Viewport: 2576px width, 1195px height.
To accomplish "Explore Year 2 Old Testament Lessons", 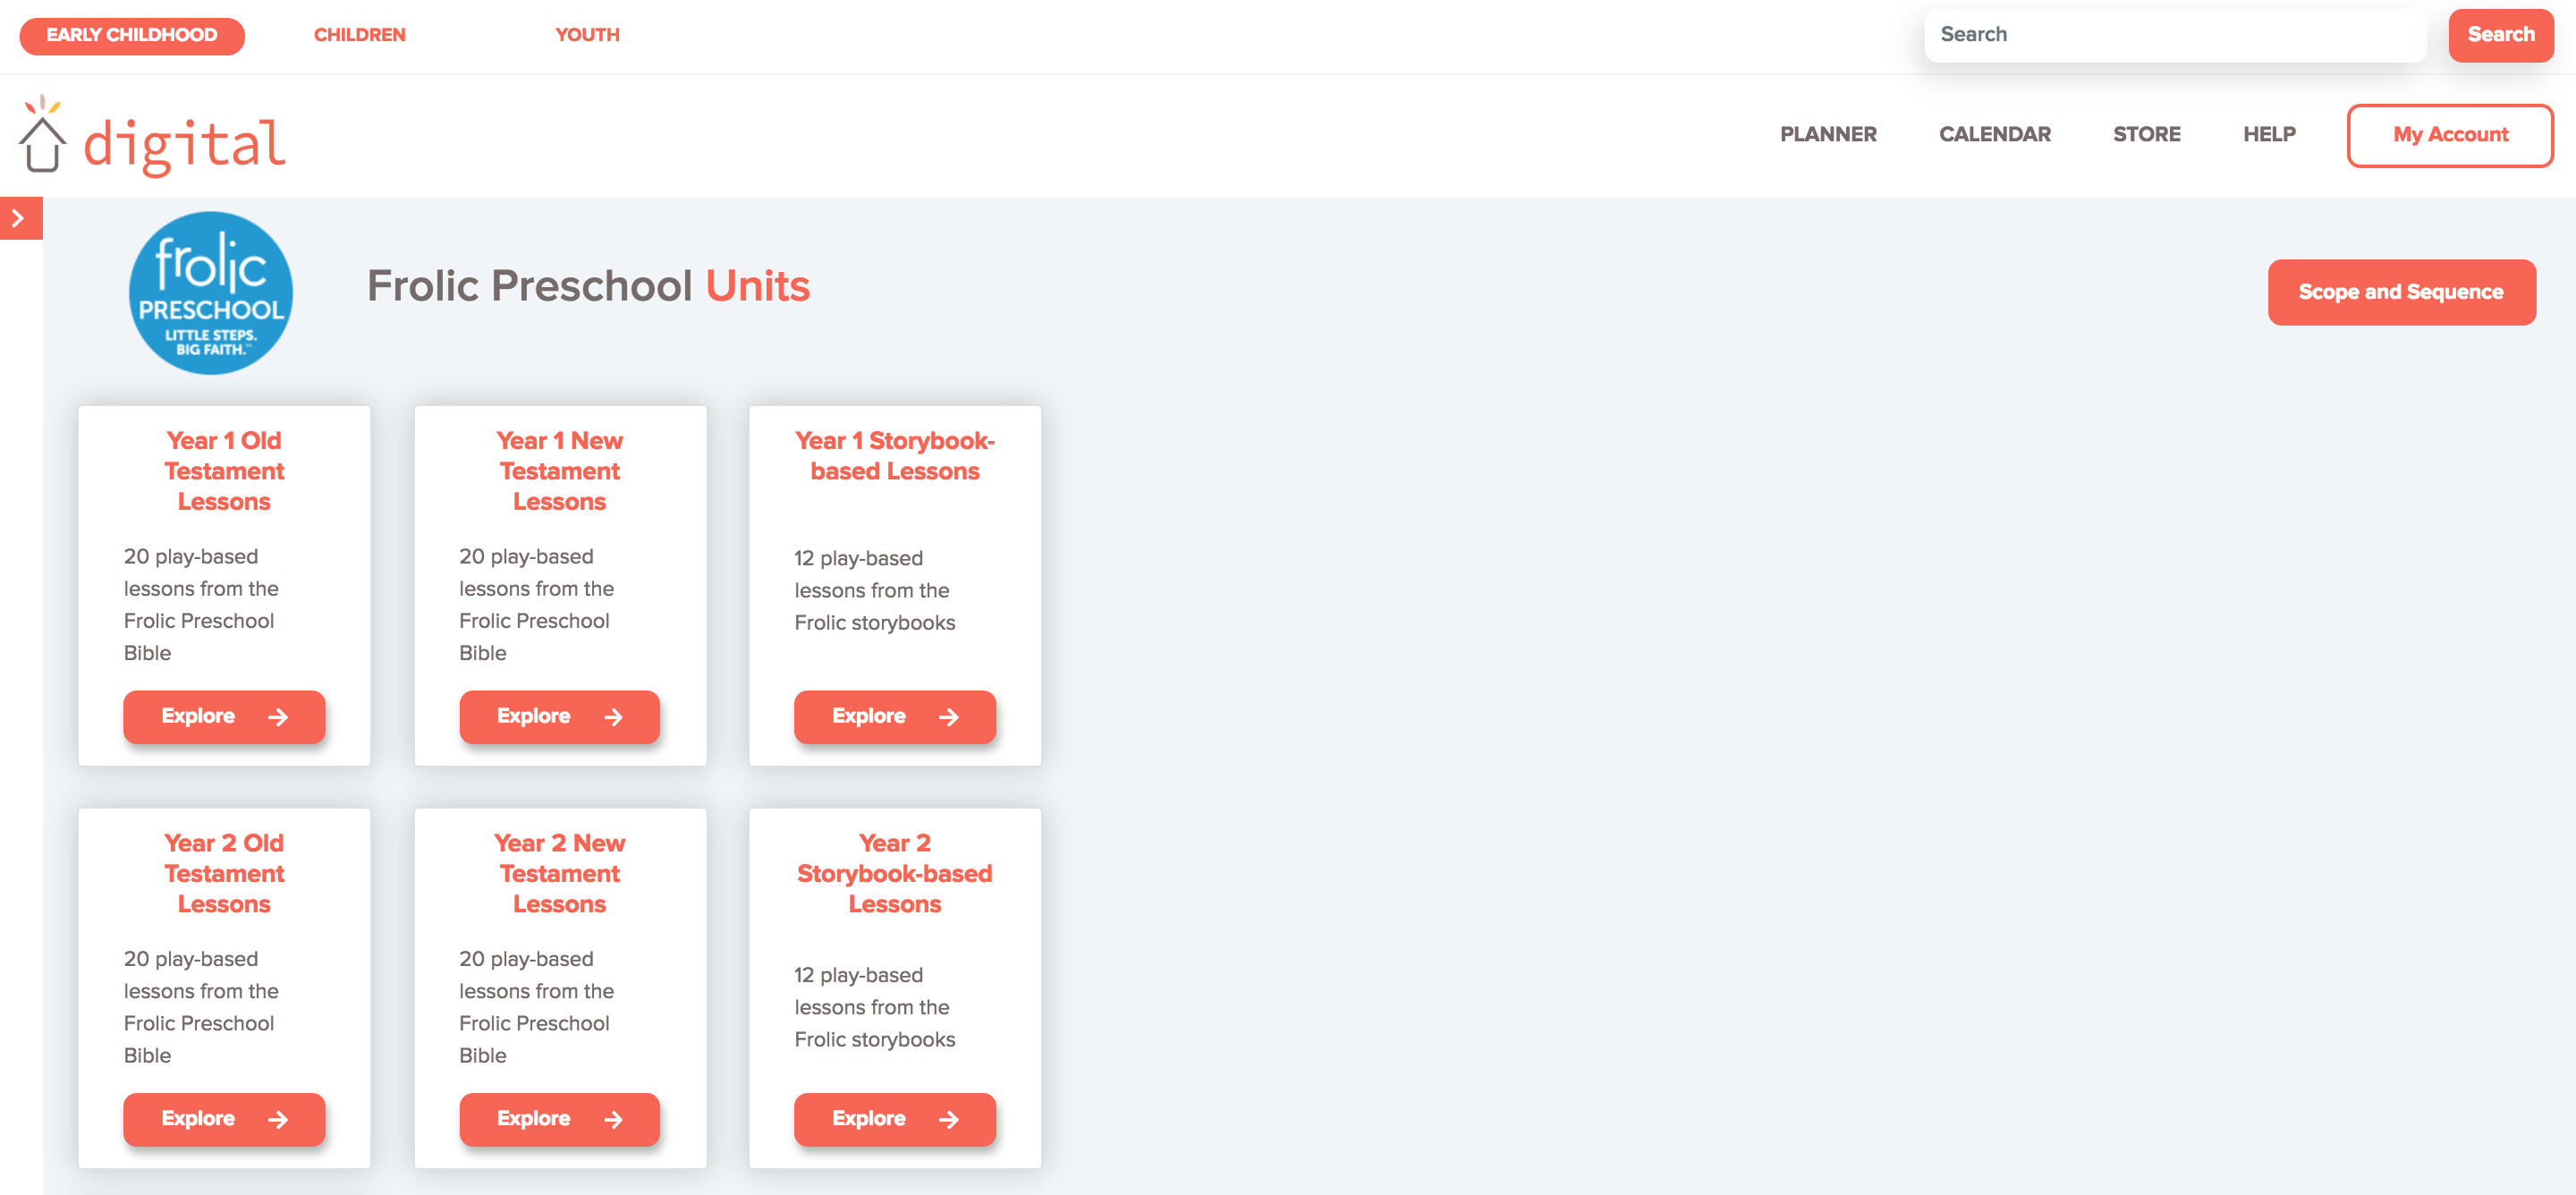I will coord(224,1119).
